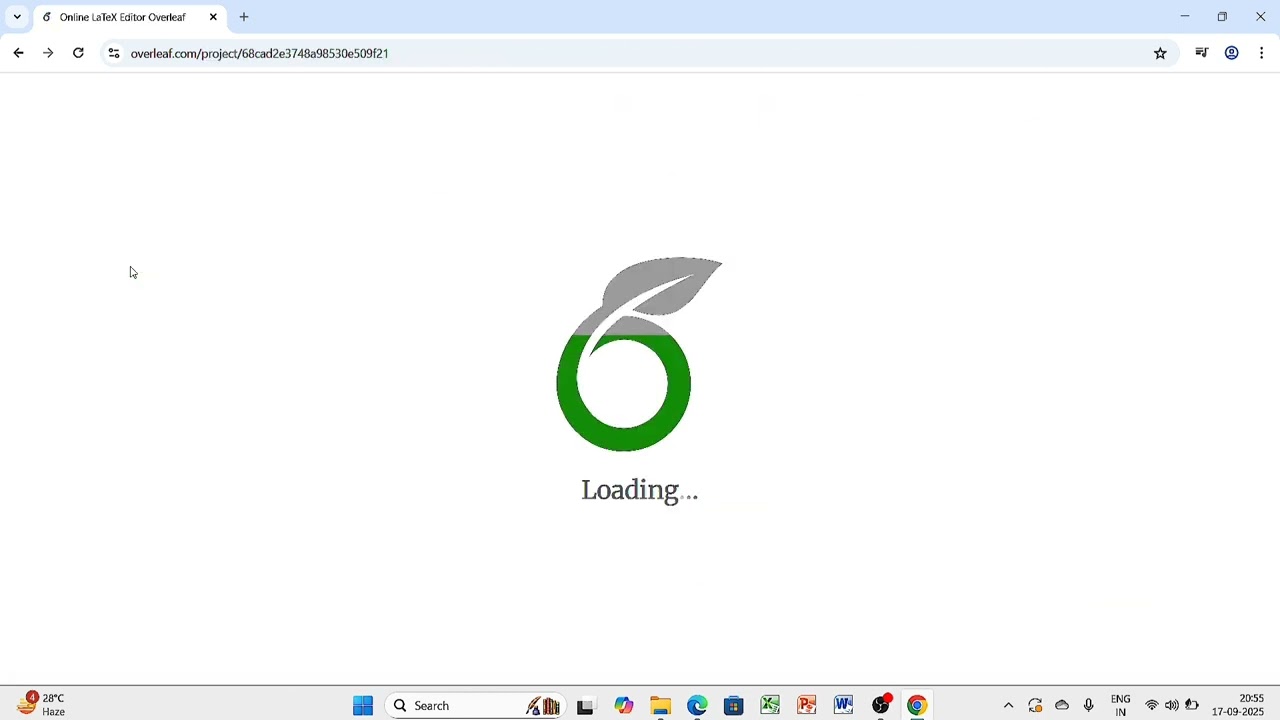View site information icon in address bar
This screenshot has height=720, width=1280.
pos(114,53)
